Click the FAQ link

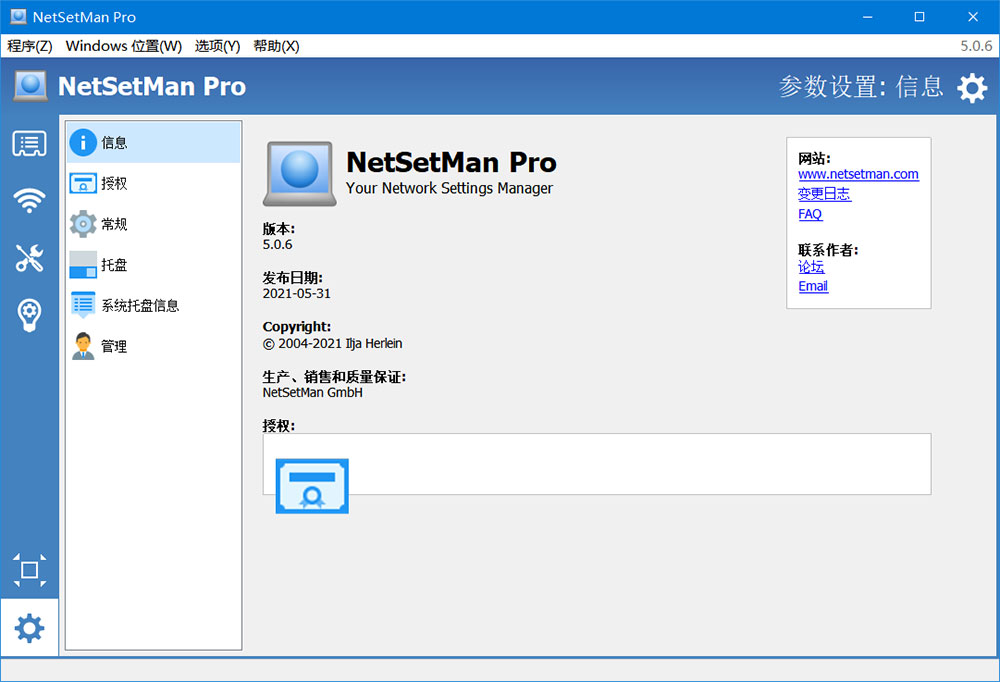click(810, 214)
